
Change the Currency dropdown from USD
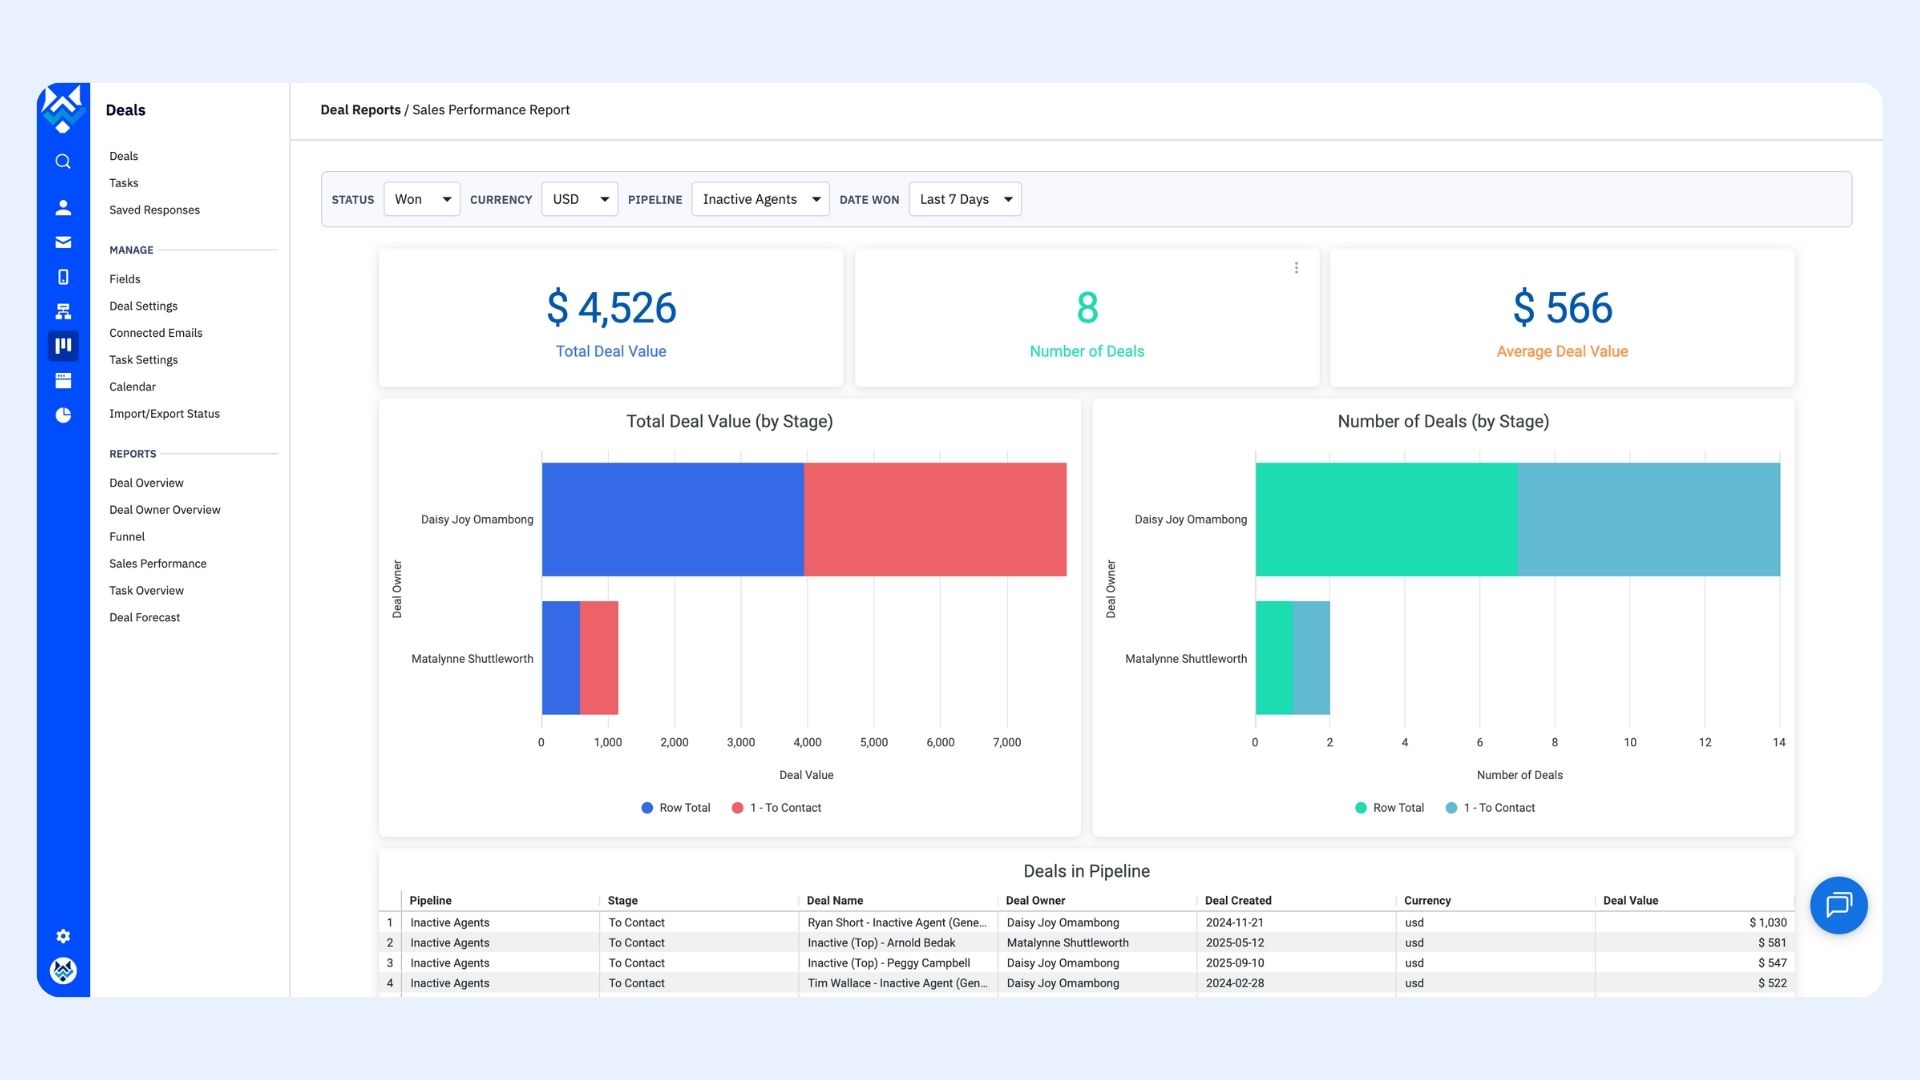pyautogui.click(x=579, y=199)
